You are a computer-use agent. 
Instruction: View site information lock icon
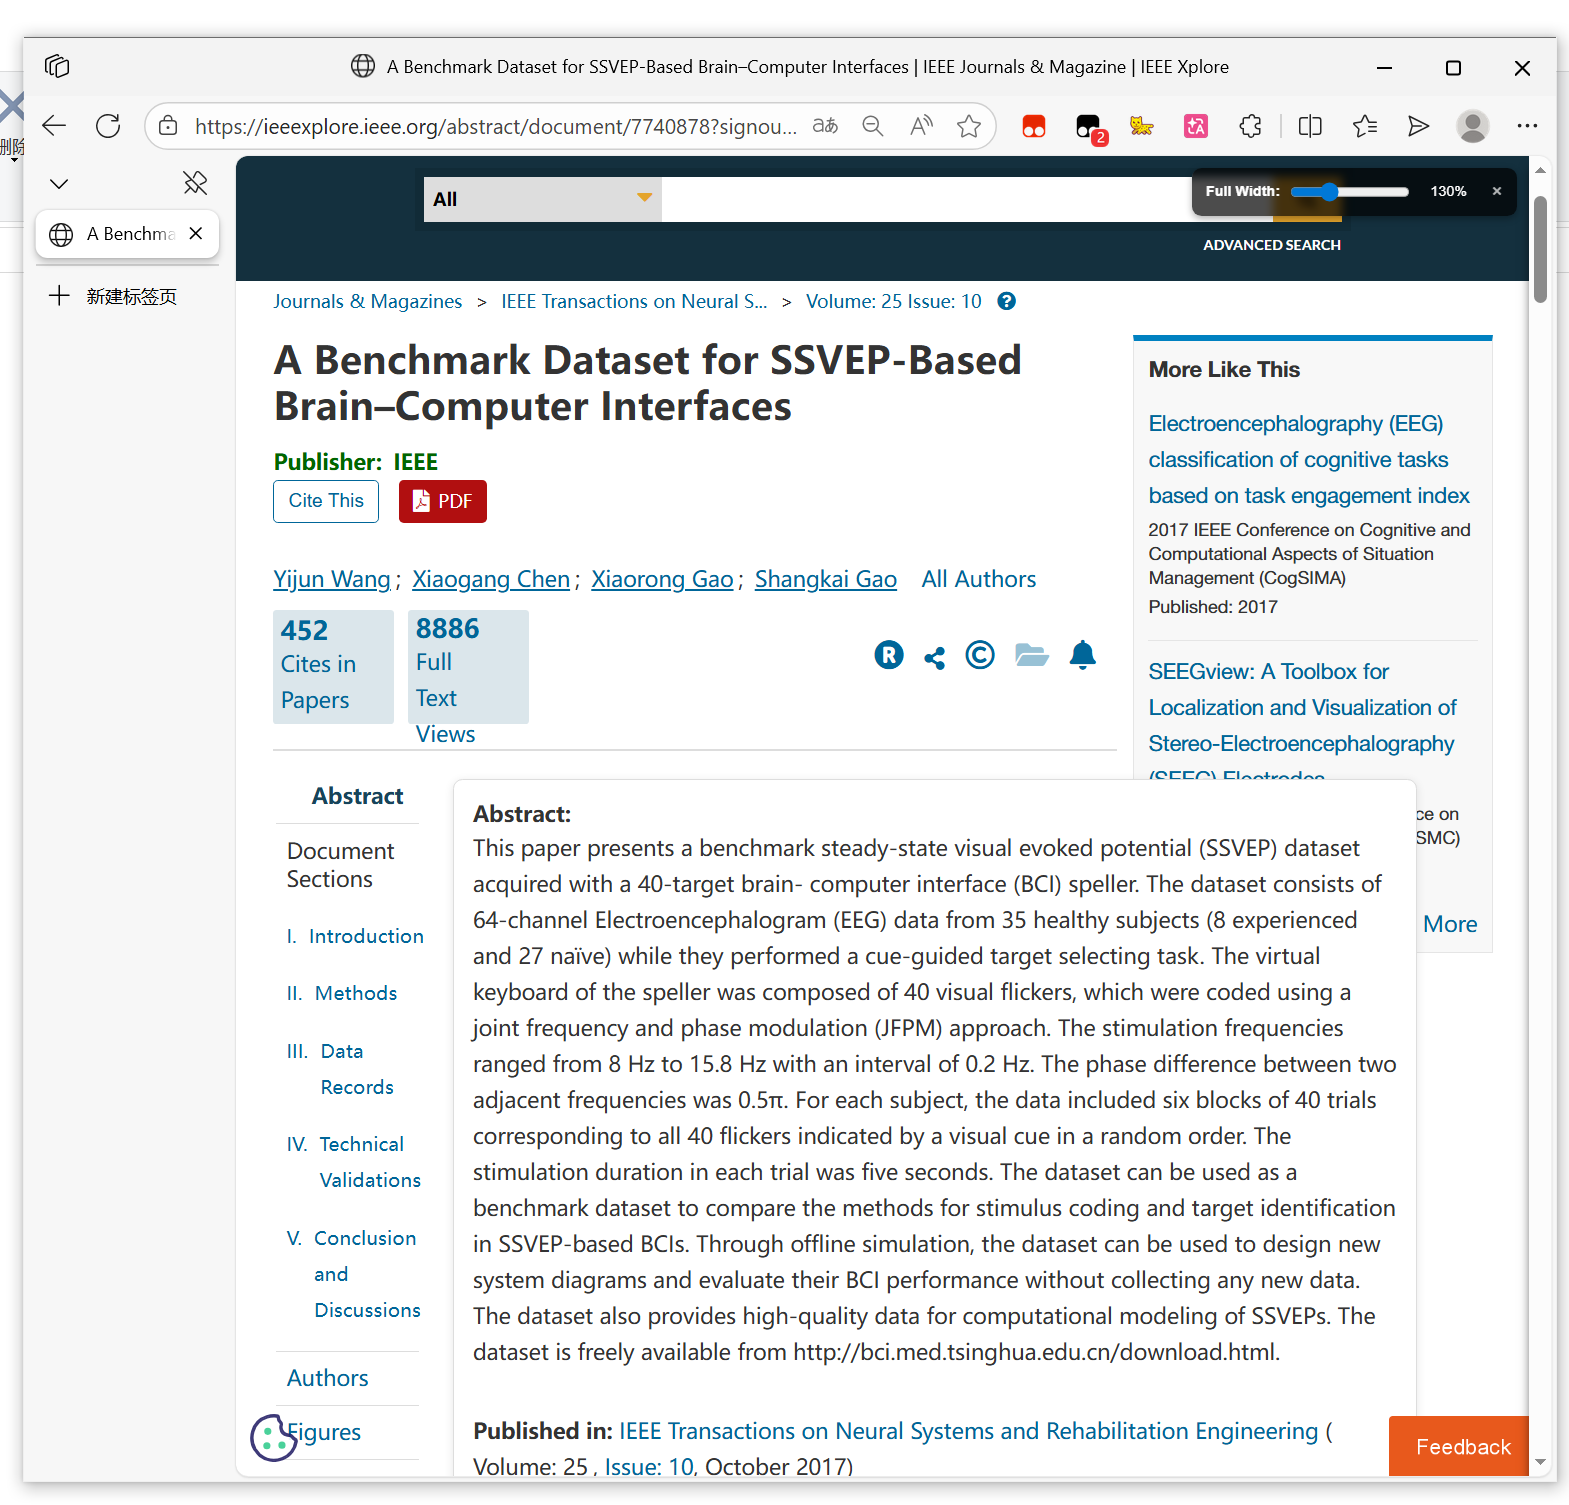(x=168, y=126)
